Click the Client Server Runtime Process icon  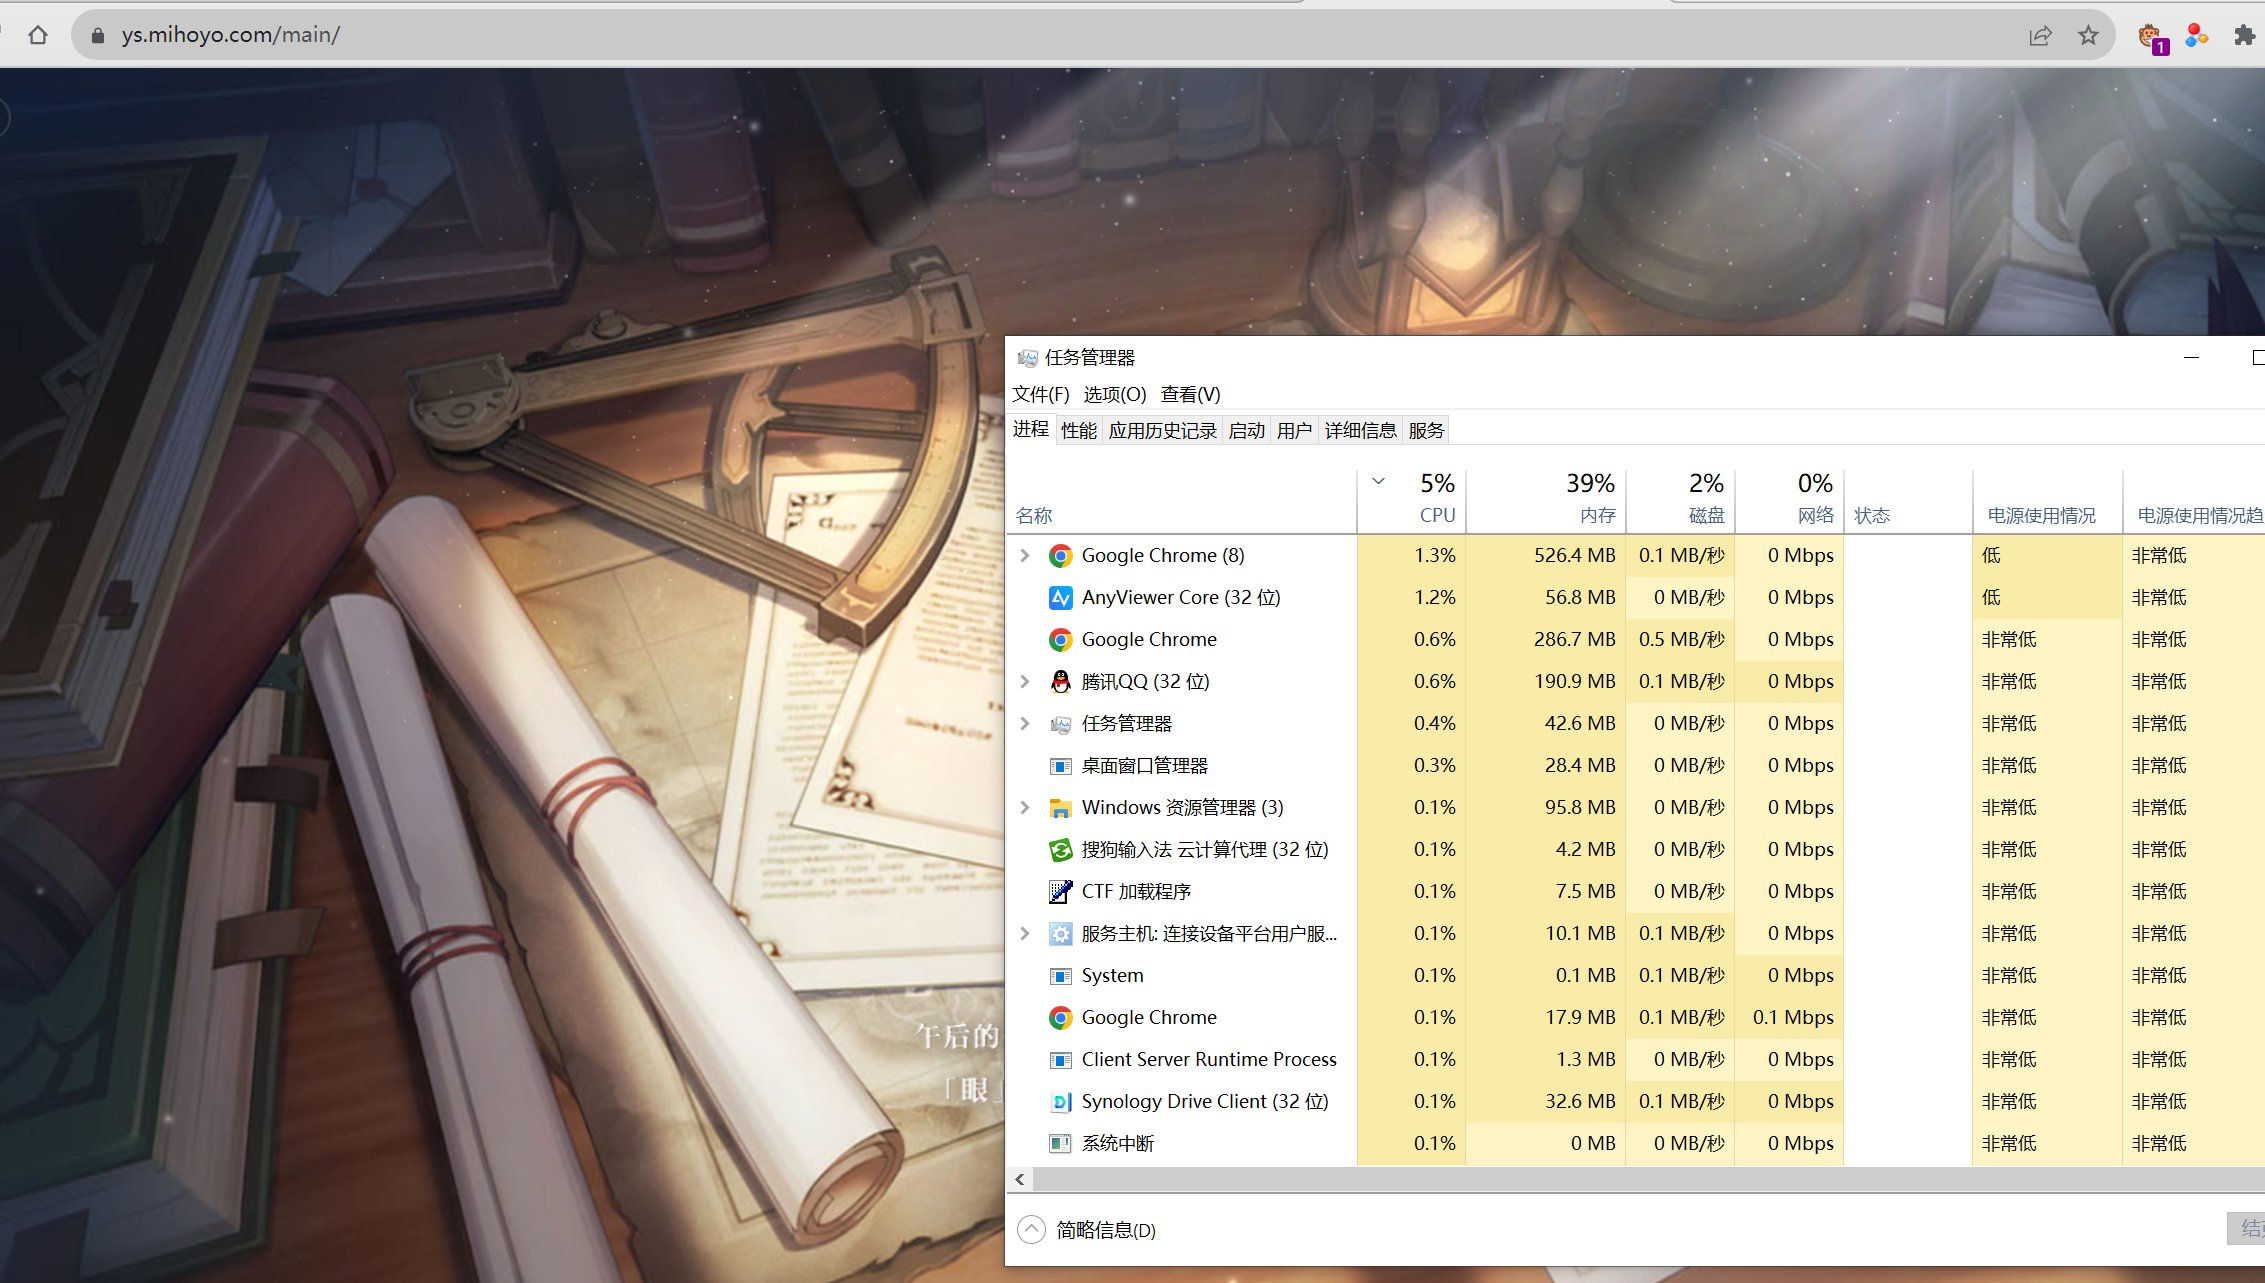[x=1060, y=1060]
